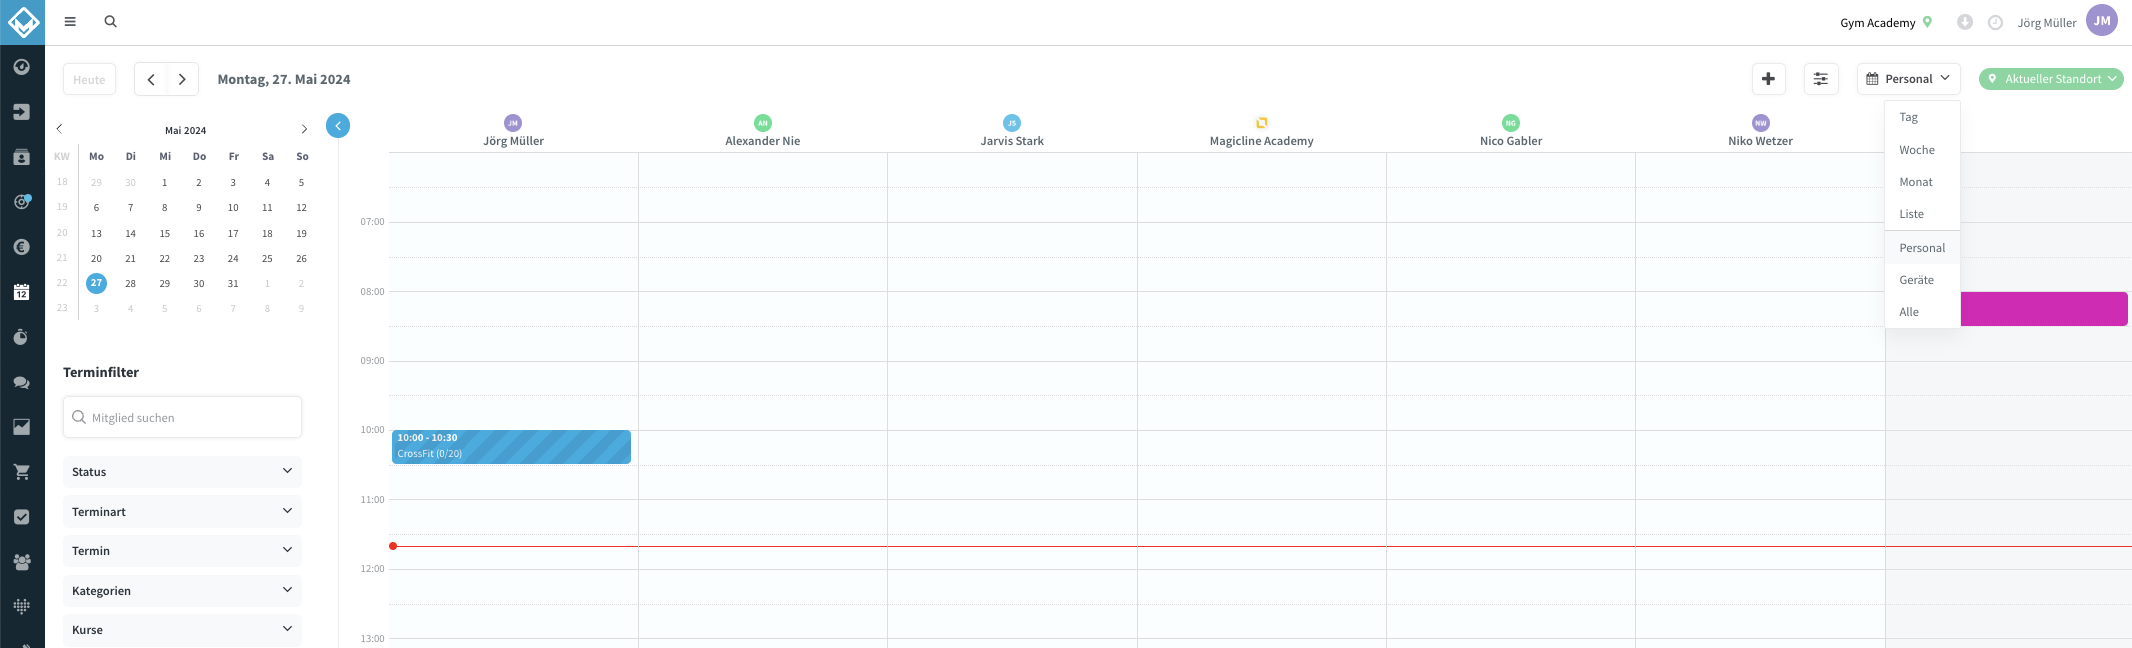This screenshot has width=2132, height=648.
Task: Click Niko Wetzer staff column header
Action: tap(1760, 132)
